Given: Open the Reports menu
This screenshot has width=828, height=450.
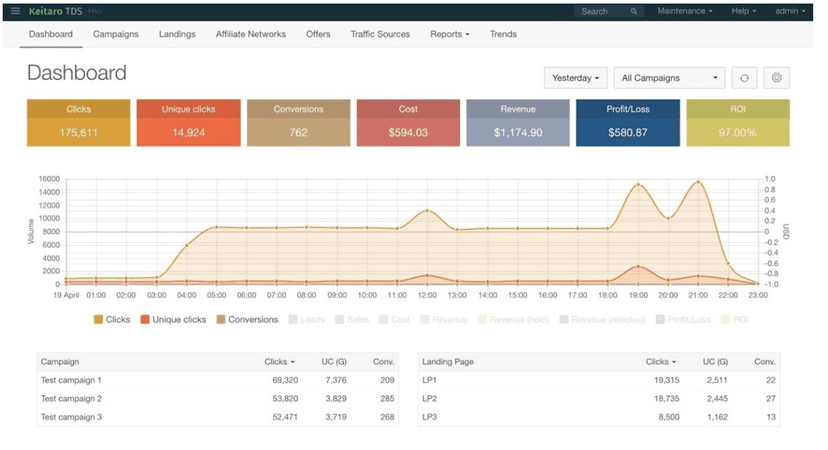Looking at the screenshot, I should (449, 34).
